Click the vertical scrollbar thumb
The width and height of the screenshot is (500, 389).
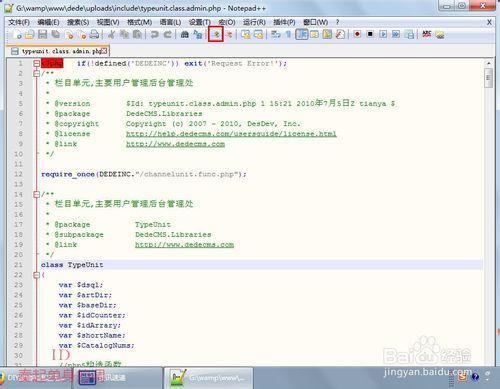click(488, 78)
